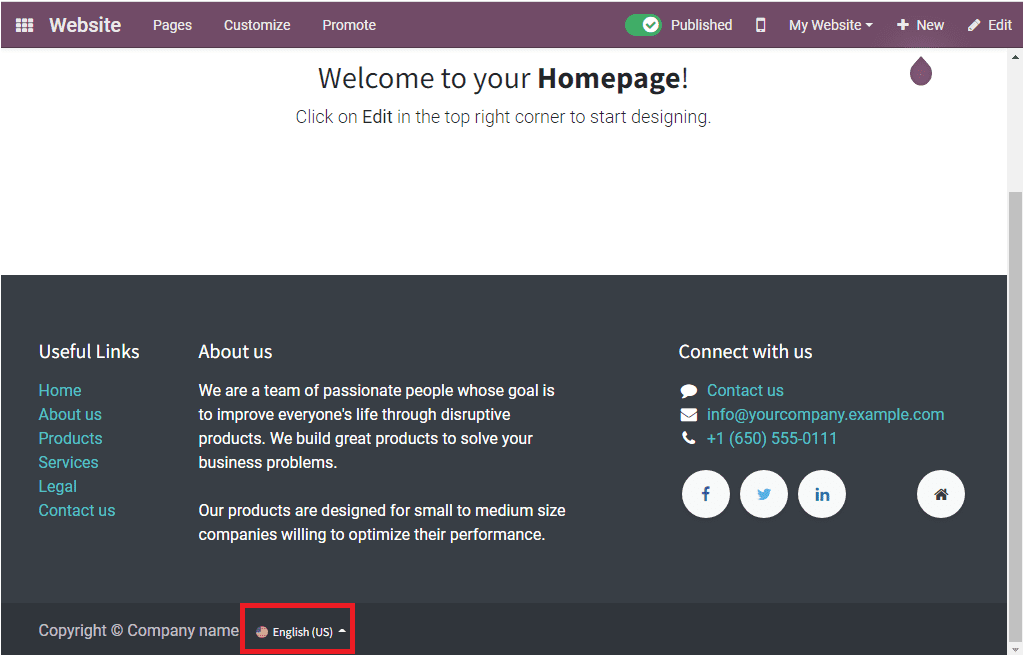This screenshot has width=1024, height=656.
Task: Open the Promote menu
Action: (x=348, y=24)
